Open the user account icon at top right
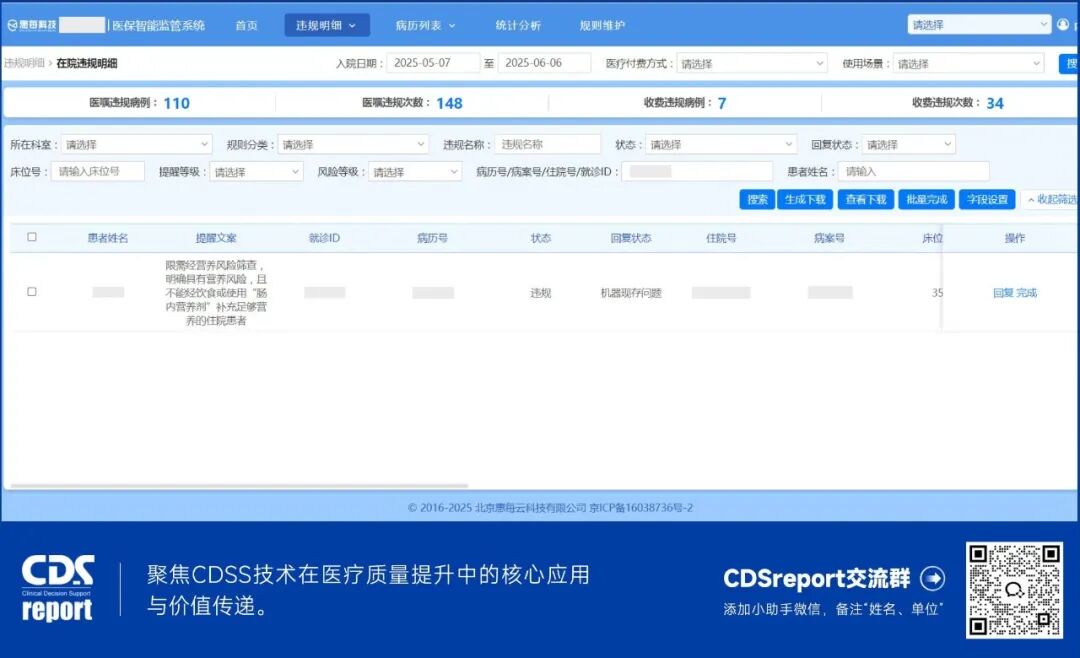This screenshot has height=658, width=1080. [1063, 24]
